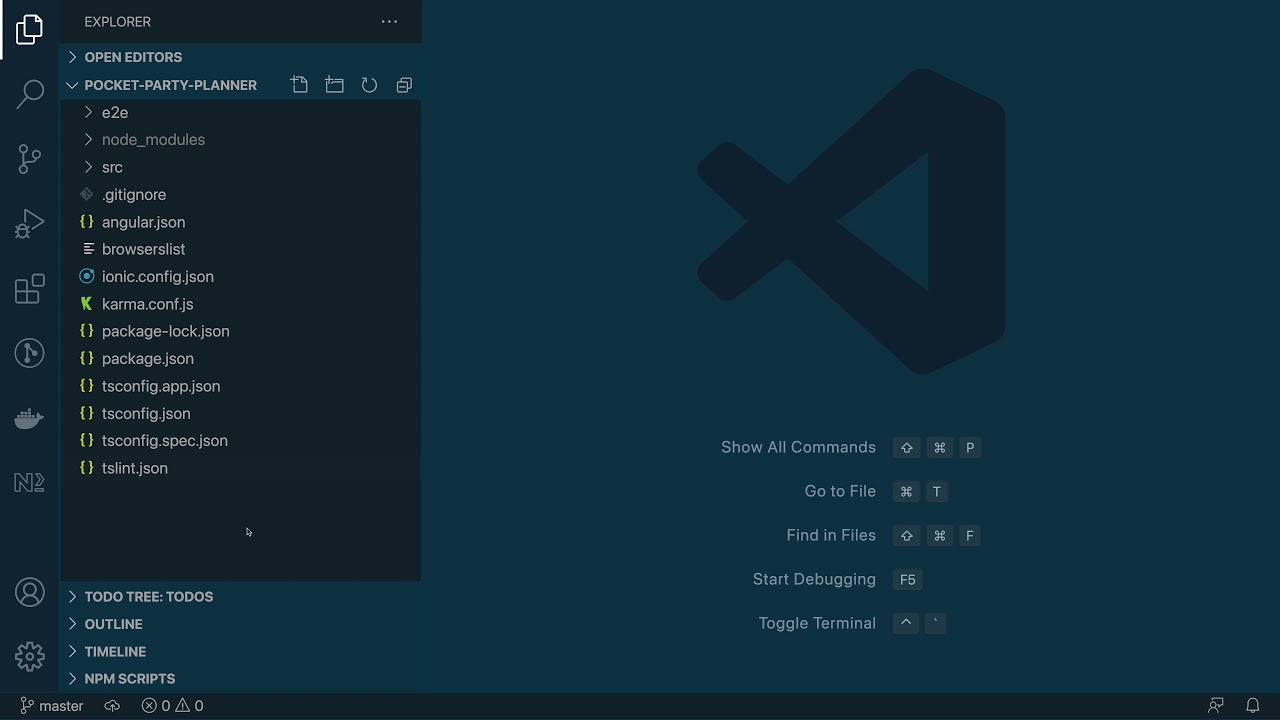
Task: Open the Search view in activity bar
Action: click(30, 93)
